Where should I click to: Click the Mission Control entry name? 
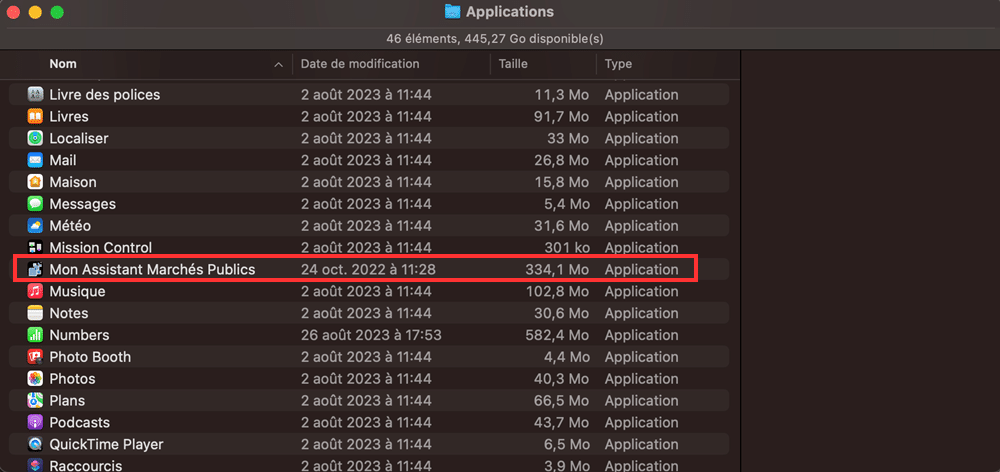[100, 248]
